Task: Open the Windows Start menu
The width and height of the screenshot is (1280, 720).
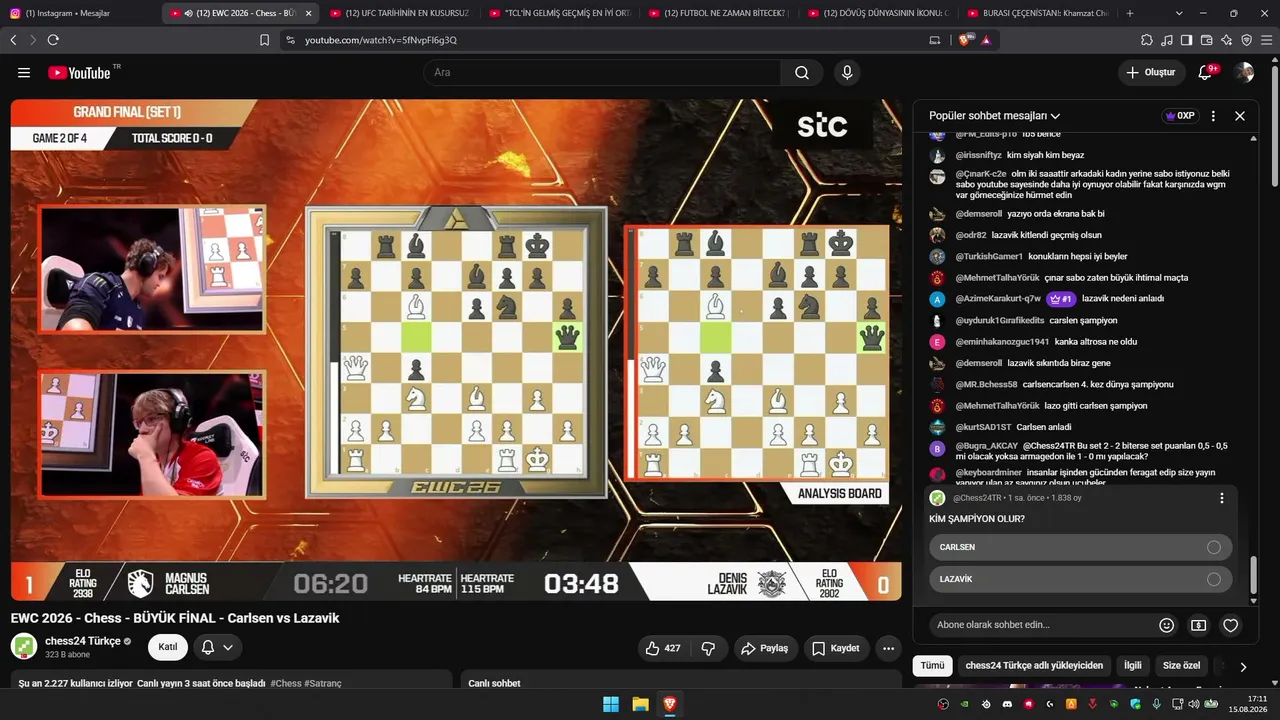Action: 611,704
